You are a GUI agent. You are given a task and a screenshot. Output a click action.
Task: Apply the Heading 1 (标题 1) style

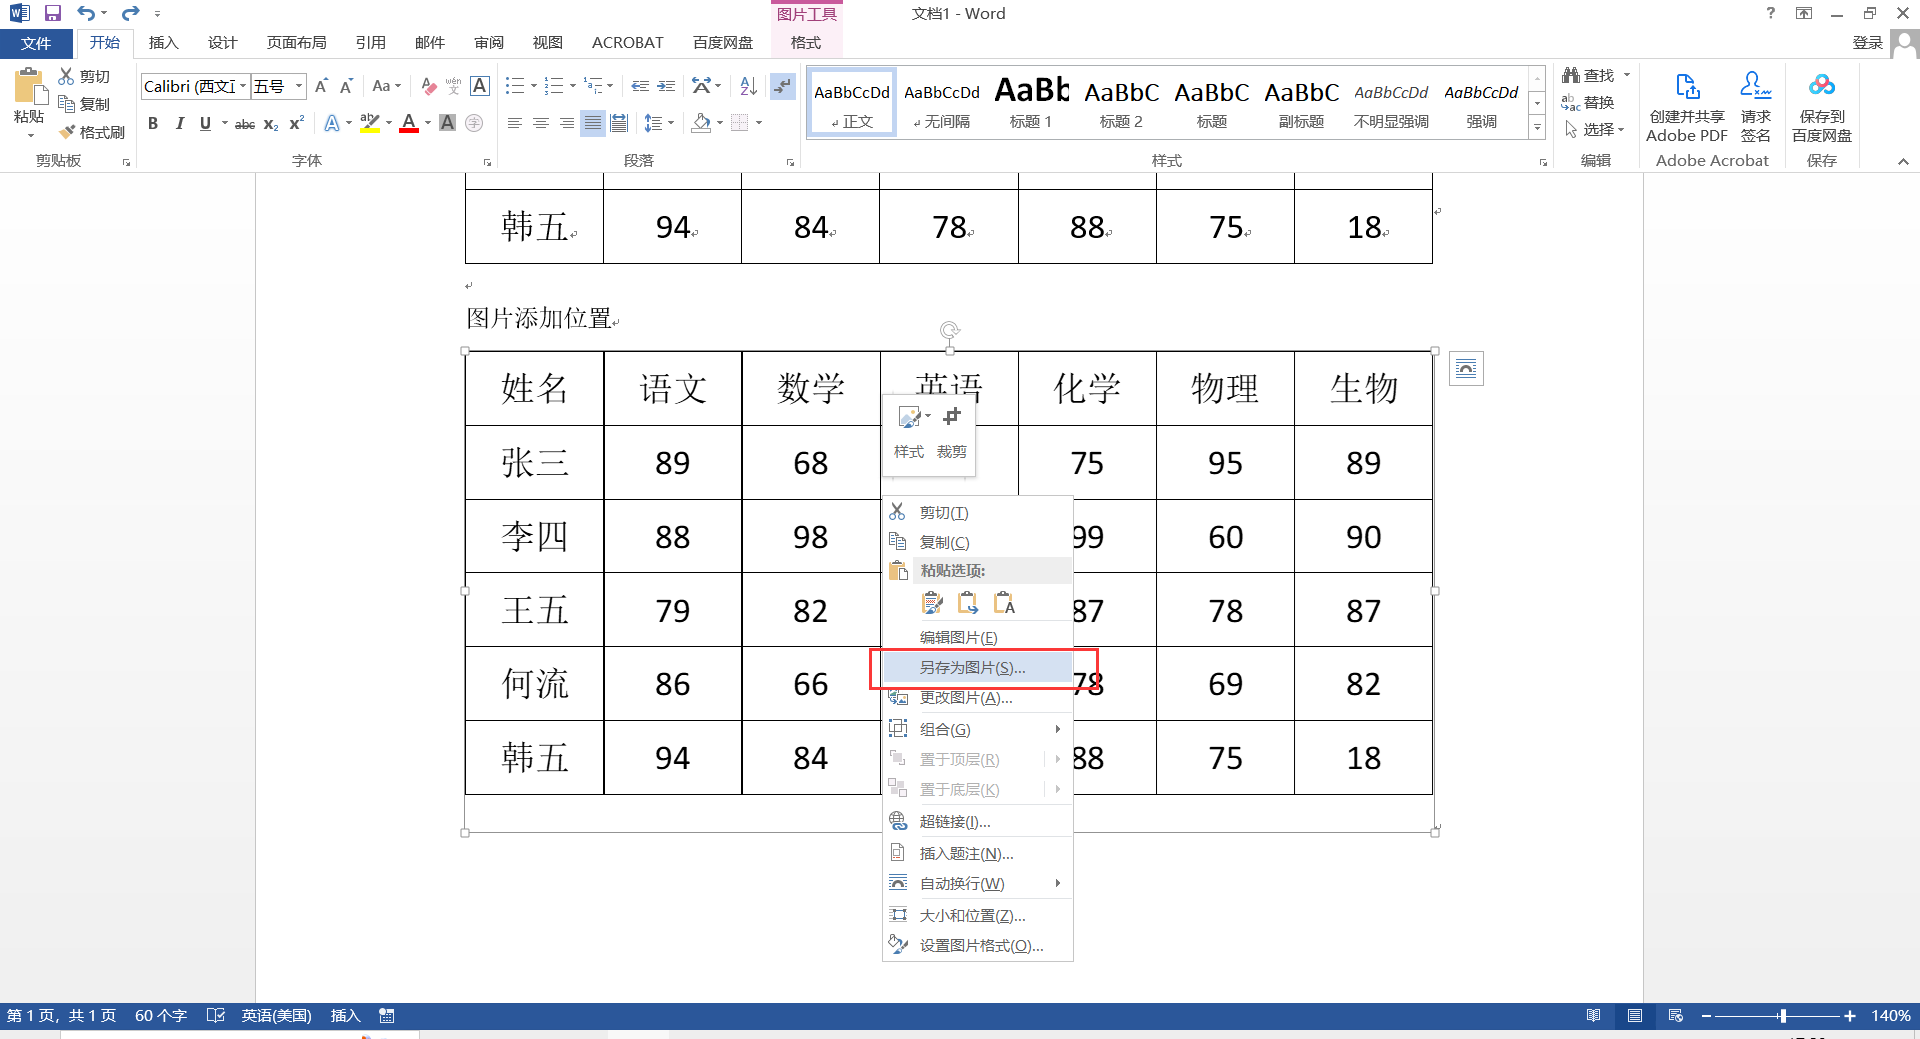pyautogui.click(x=1031, y=103)
